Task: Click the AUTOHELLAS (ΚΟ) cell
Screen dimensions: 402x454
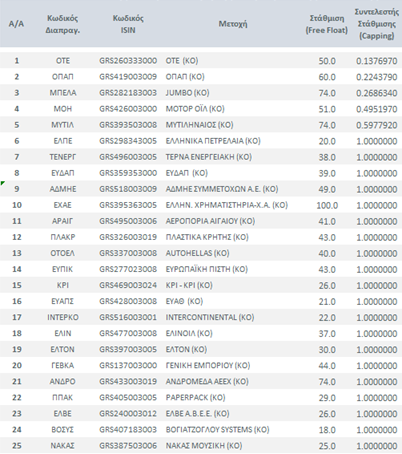Action: (197, 253)
